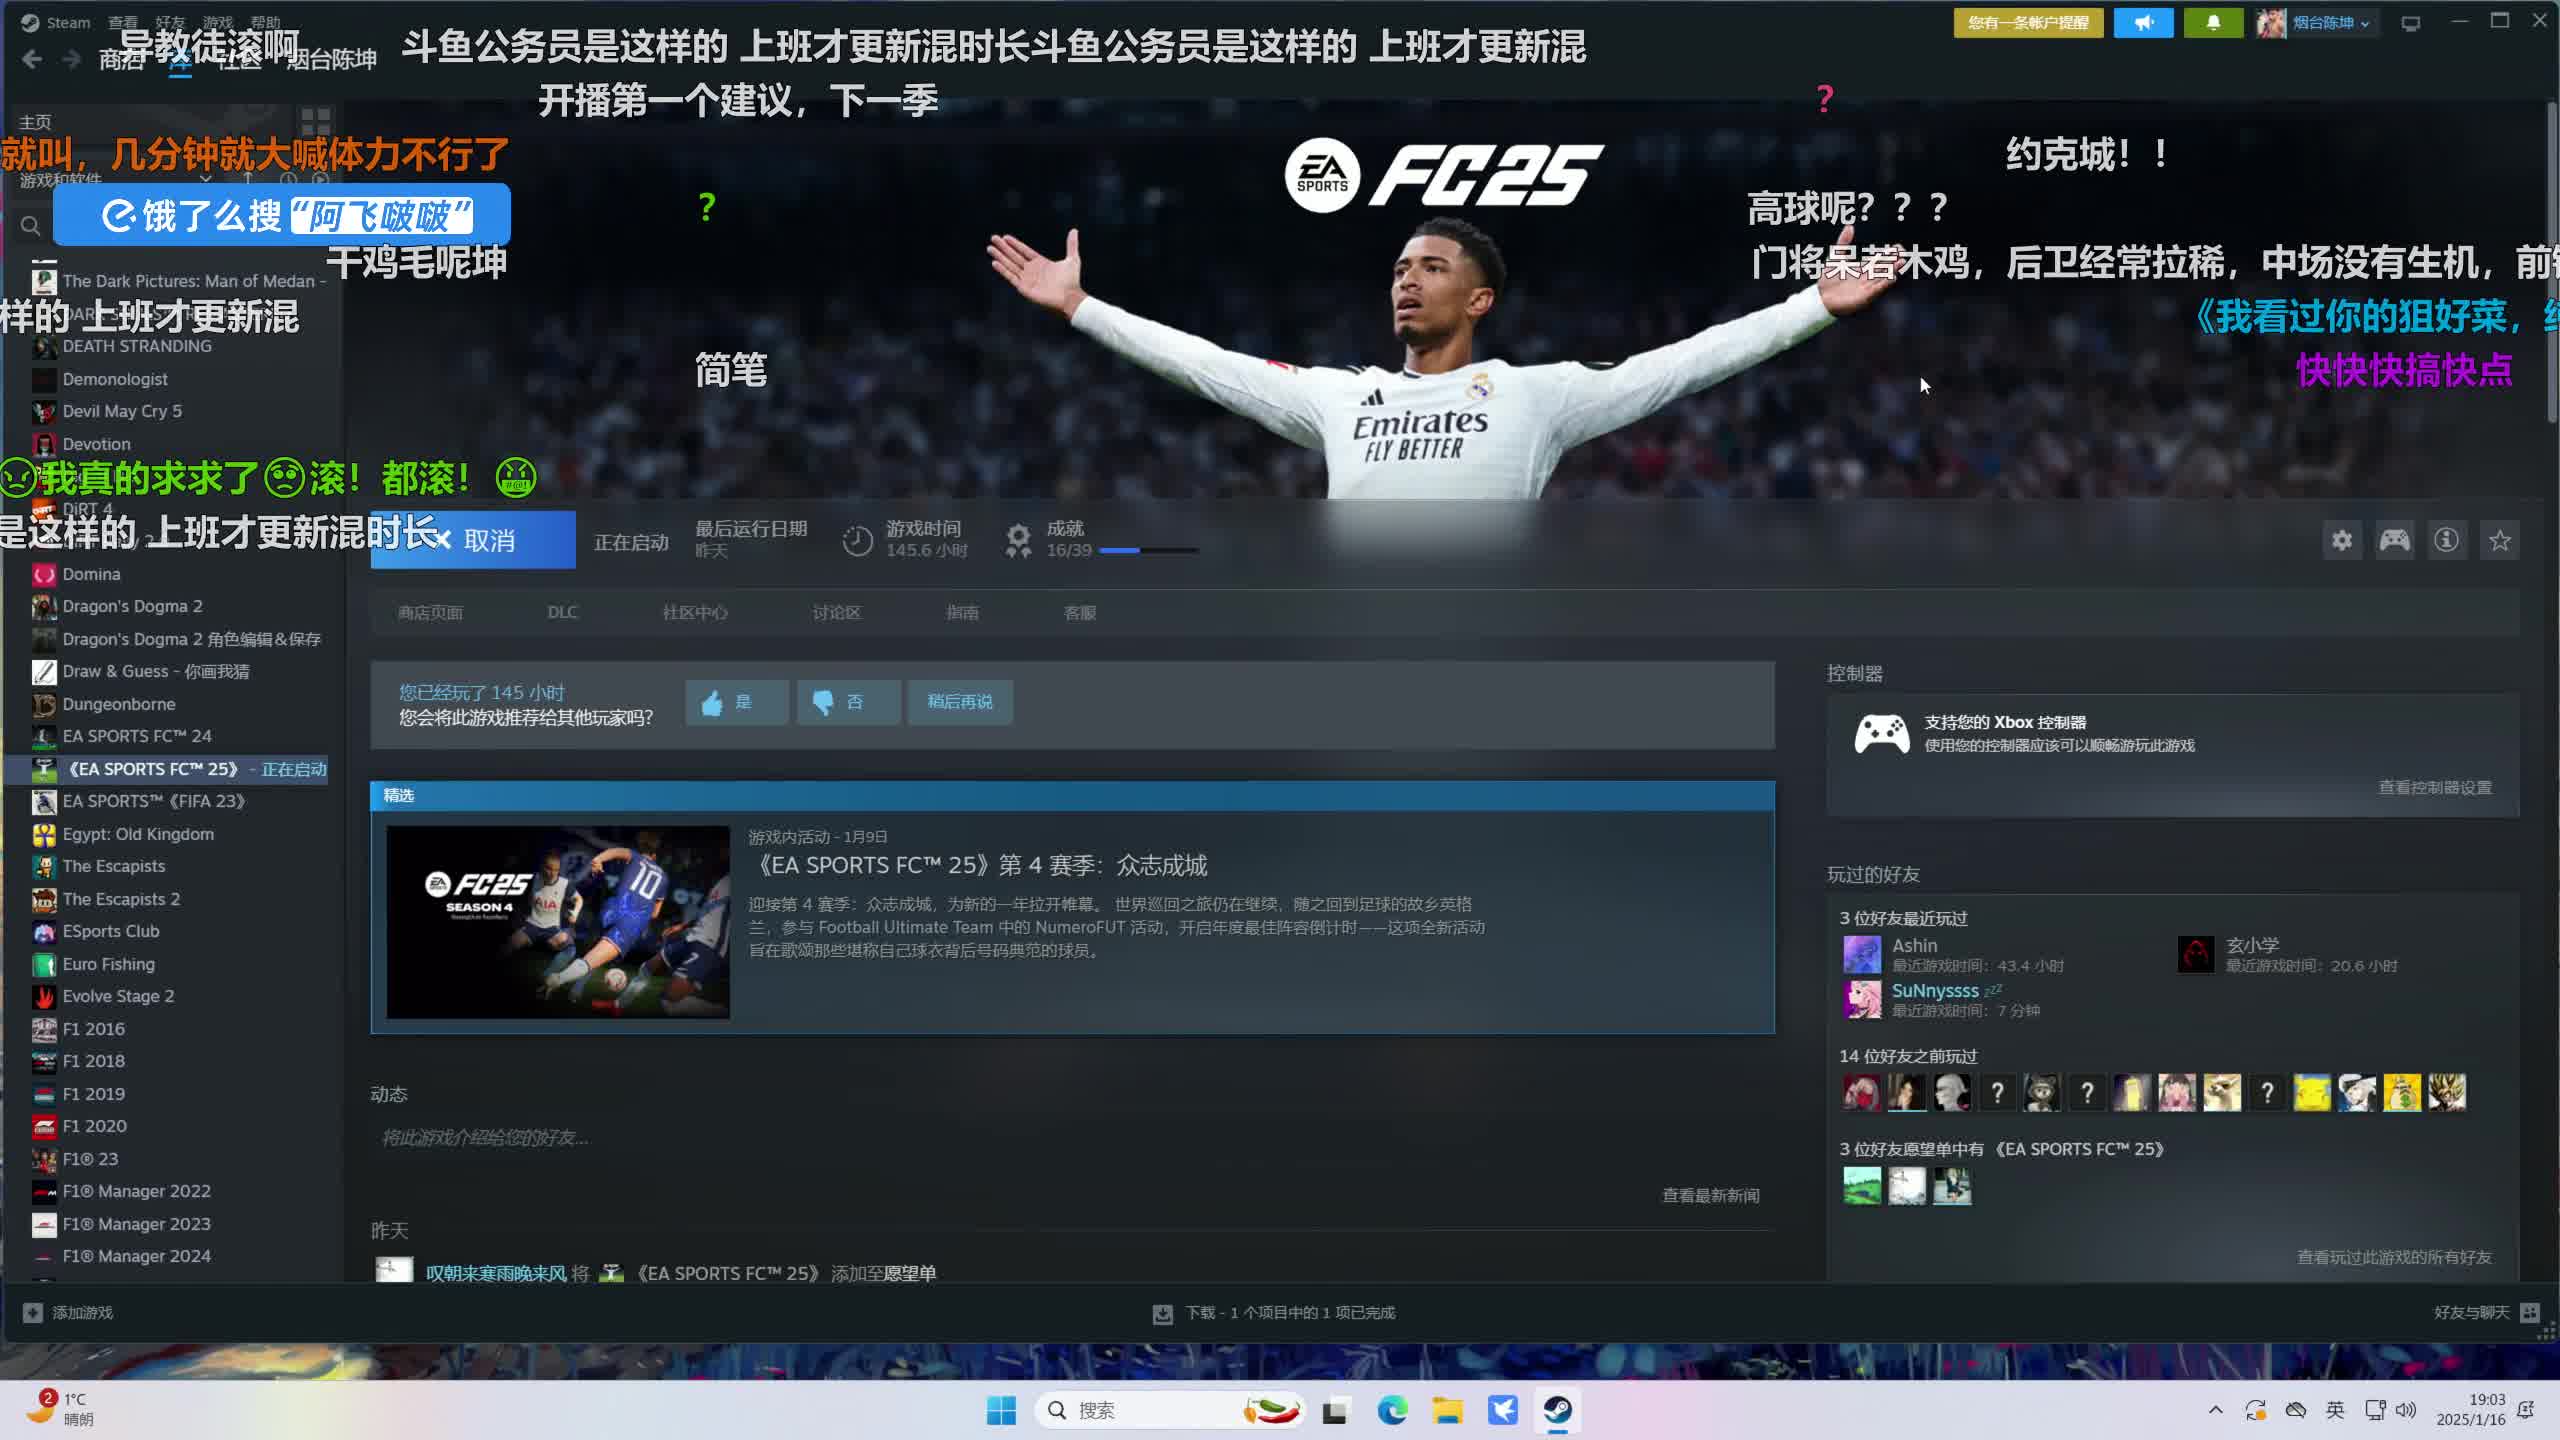Image resolution: width=2560 pixels, height=1440 pixels.
Task: Recommend game with 是 button
Action: click(x=737, y=702)
